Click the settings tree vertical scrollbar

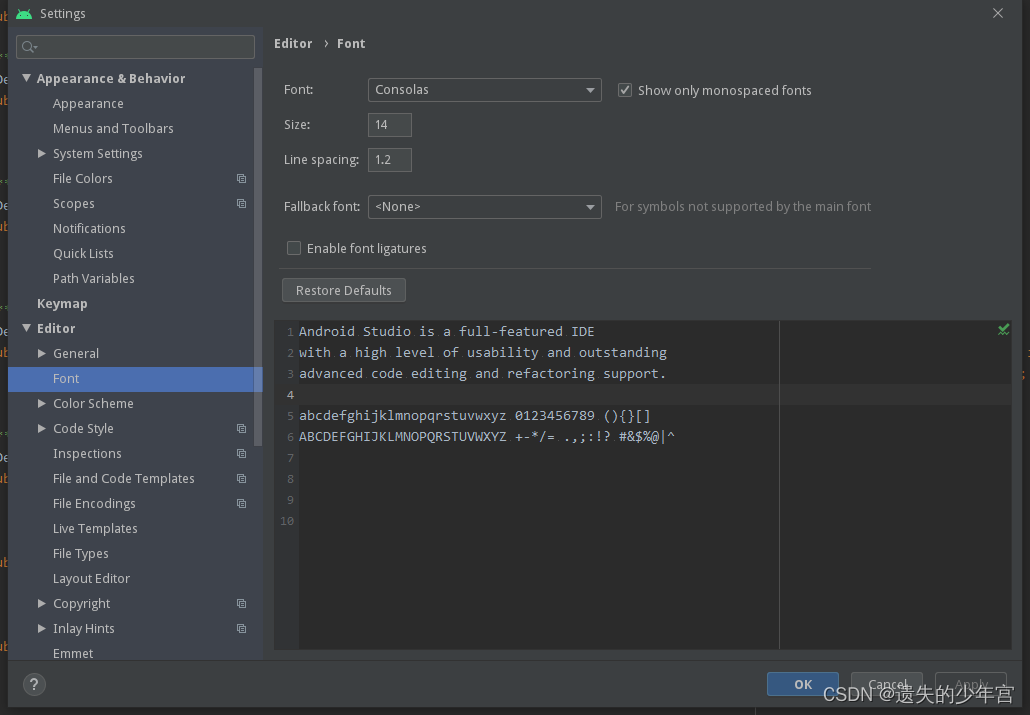(258, 256)
